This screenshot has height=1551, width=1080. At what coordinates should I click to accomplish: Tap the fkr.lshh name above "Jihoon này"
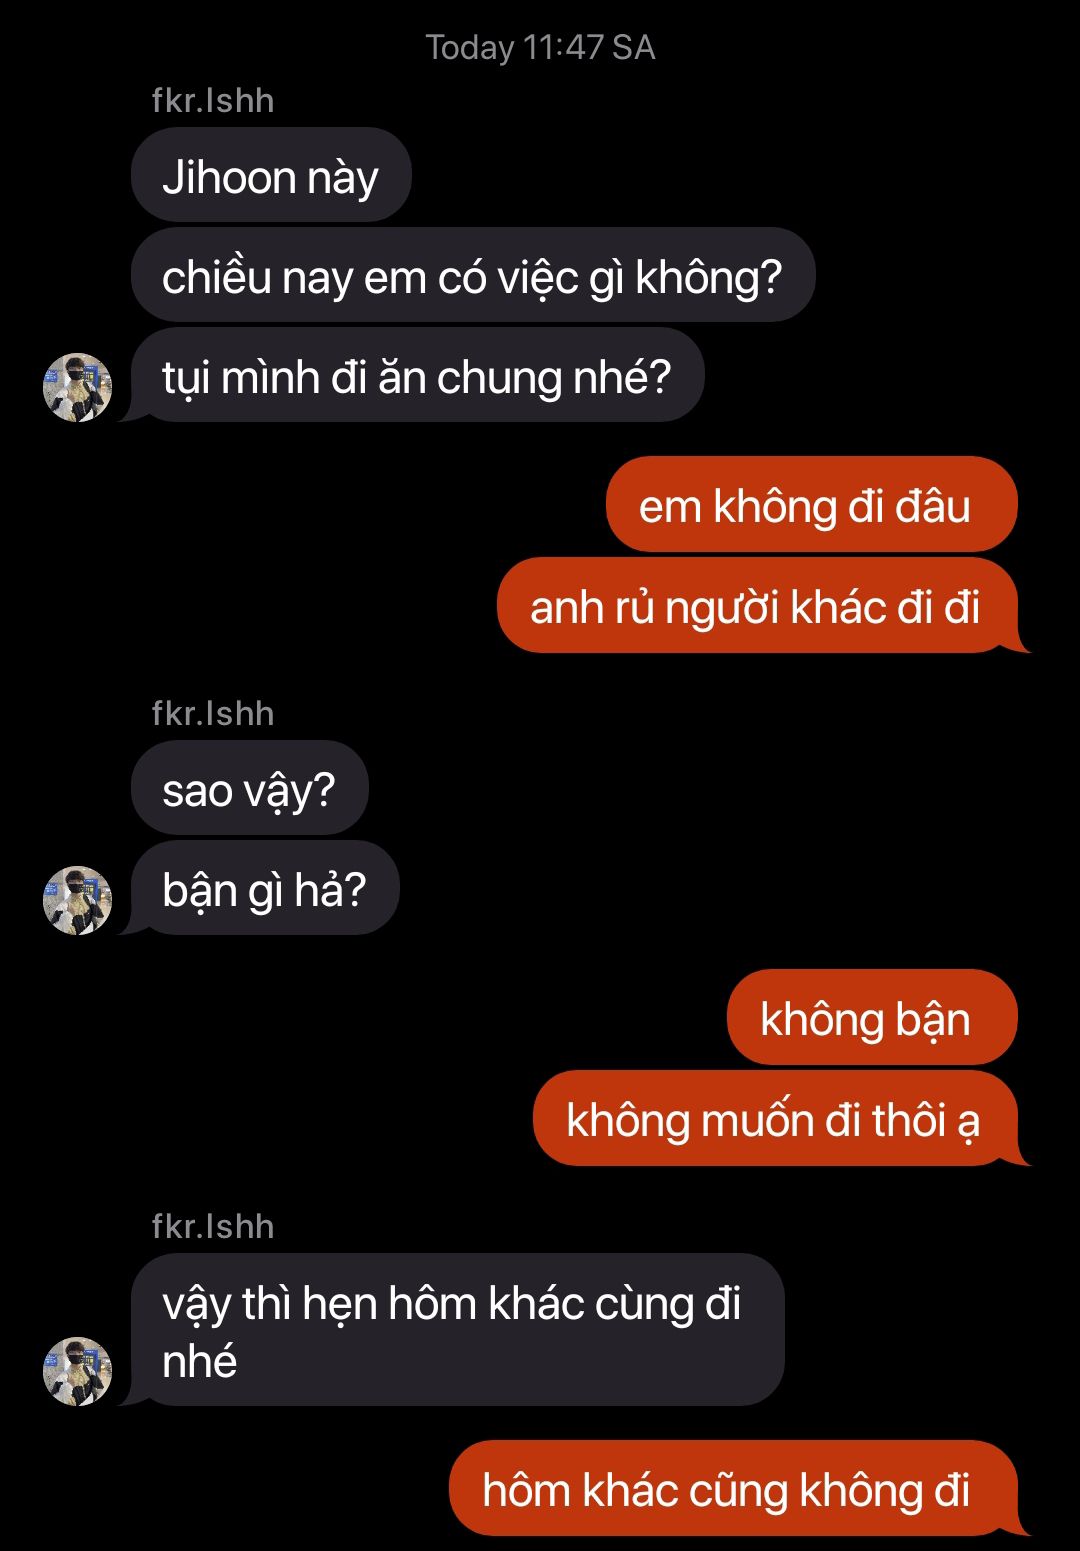click(213, 100)
